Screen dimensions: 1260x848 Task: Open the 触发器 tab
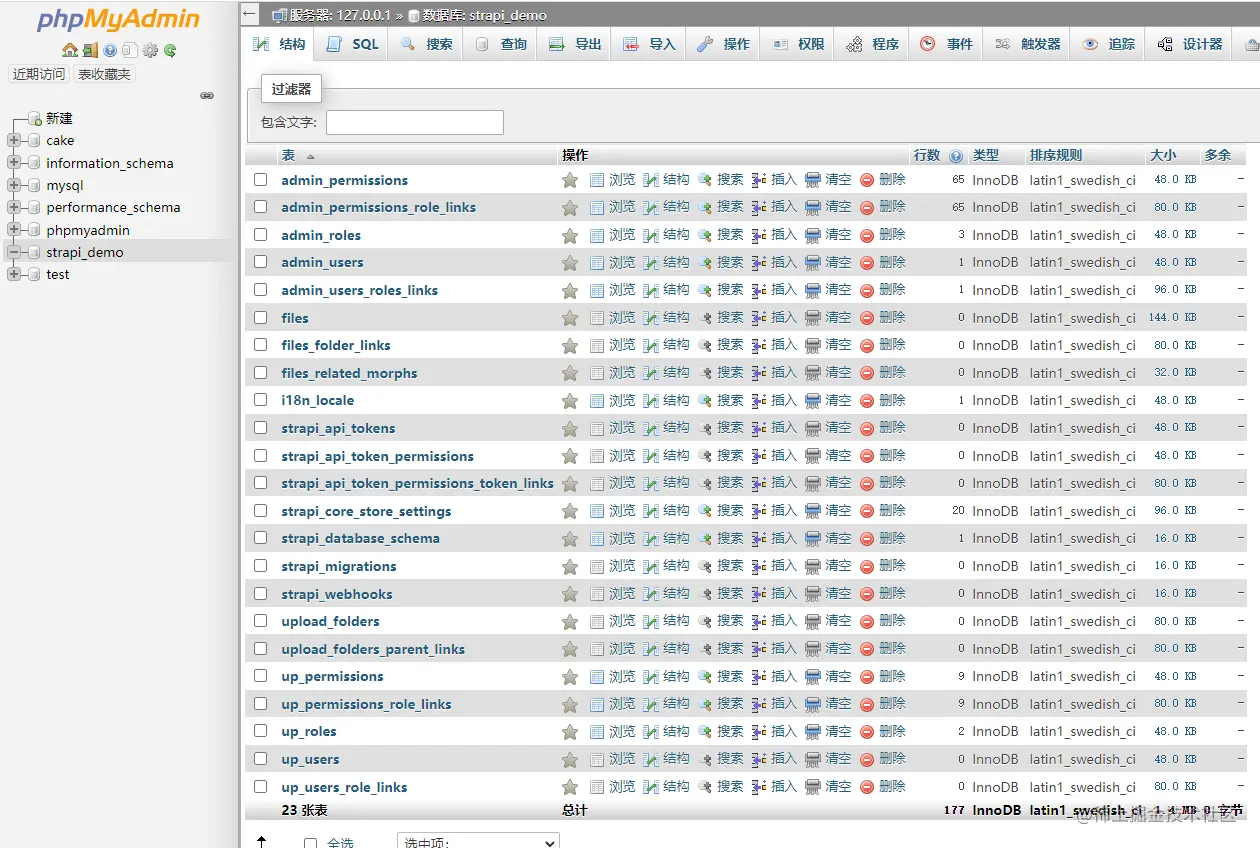tap(1027, 44)
